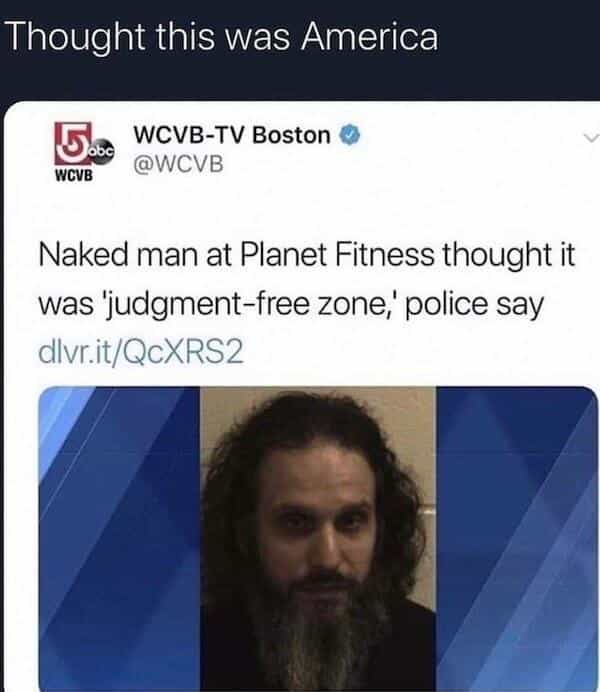This screenshot has width=600, height=692.
Task: Open the mugshot photo in the tweet
Action: (318, 538)
